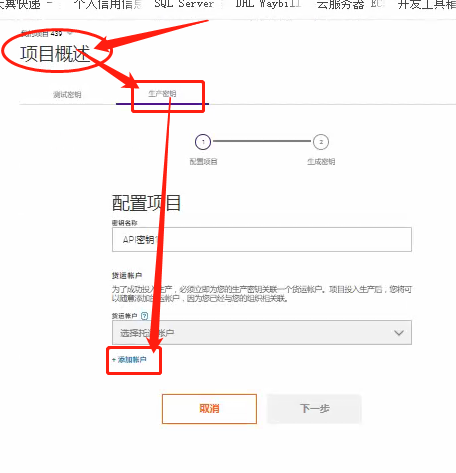
Task: Open the 开发工具箱 bookmark
Action: click(x=427, y=4)
